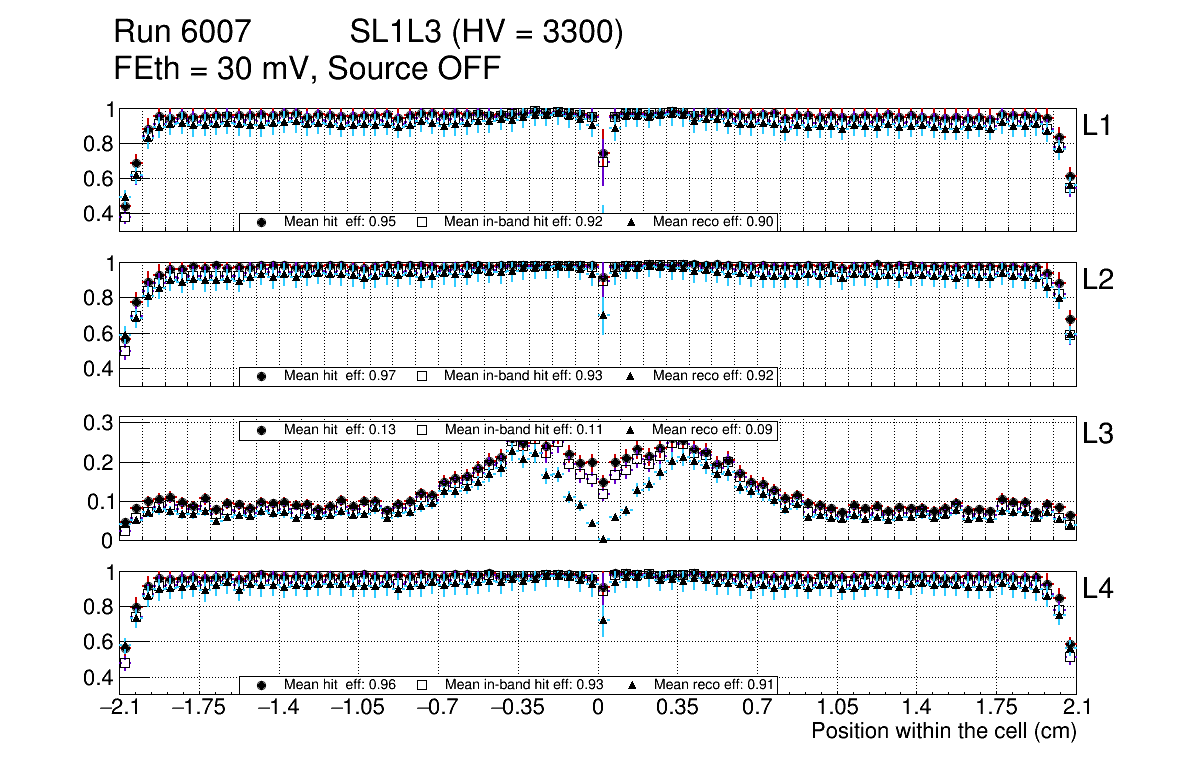This screenshot has width=1196, height=772.
Task: Click the open square marker in L4 legend
Action: tap(422, 685)
